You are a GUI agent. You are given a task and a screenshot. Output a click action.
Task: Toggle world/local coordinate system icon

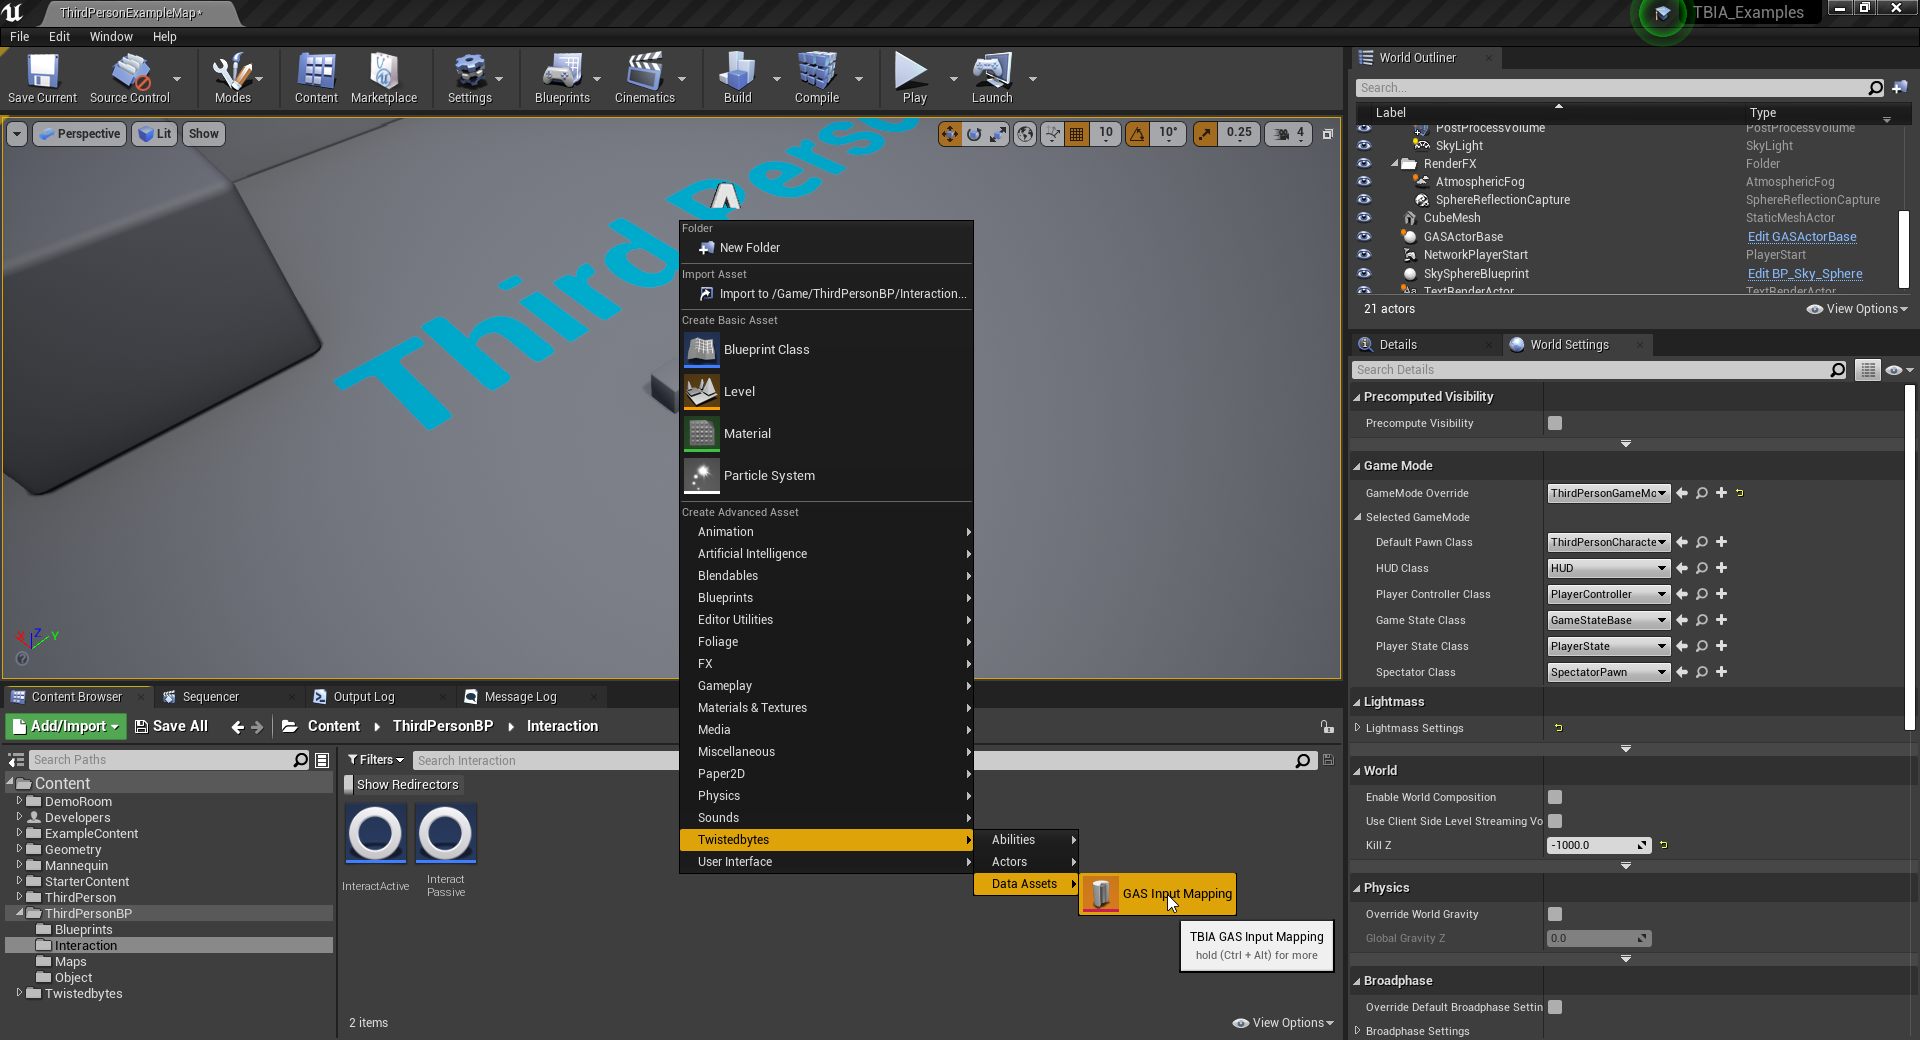[x=1025, y=134]
